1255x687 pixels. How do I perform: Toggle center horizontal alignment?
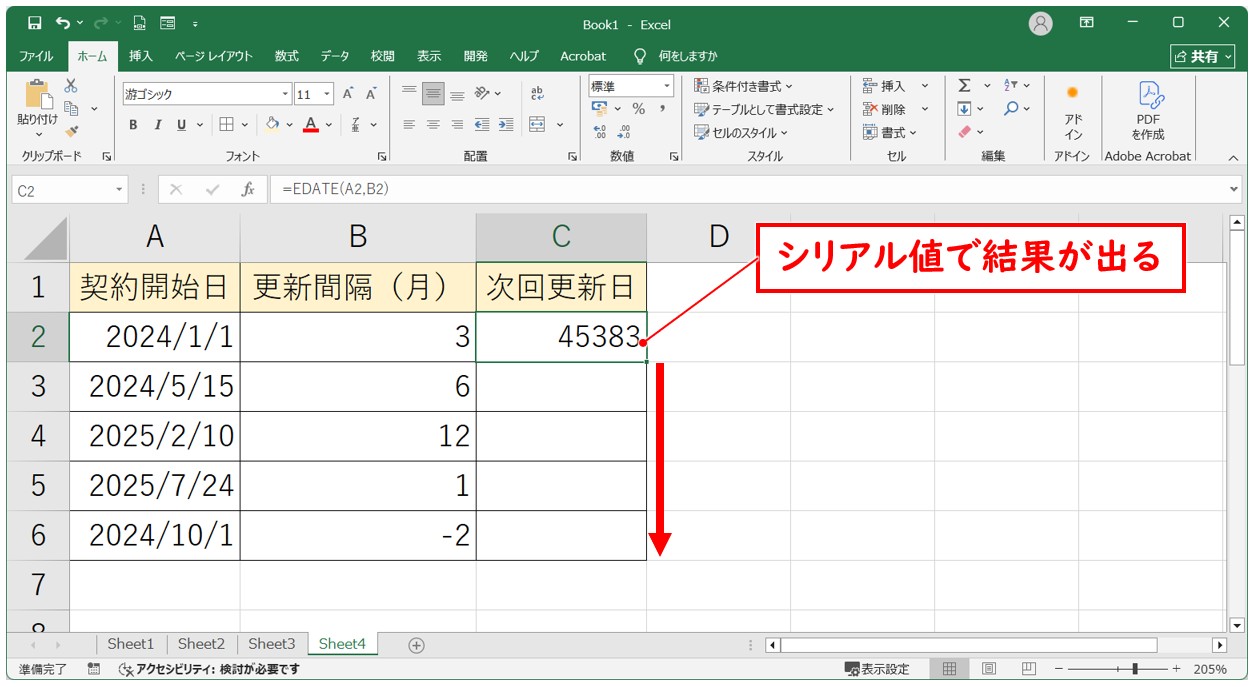point(433,125)
